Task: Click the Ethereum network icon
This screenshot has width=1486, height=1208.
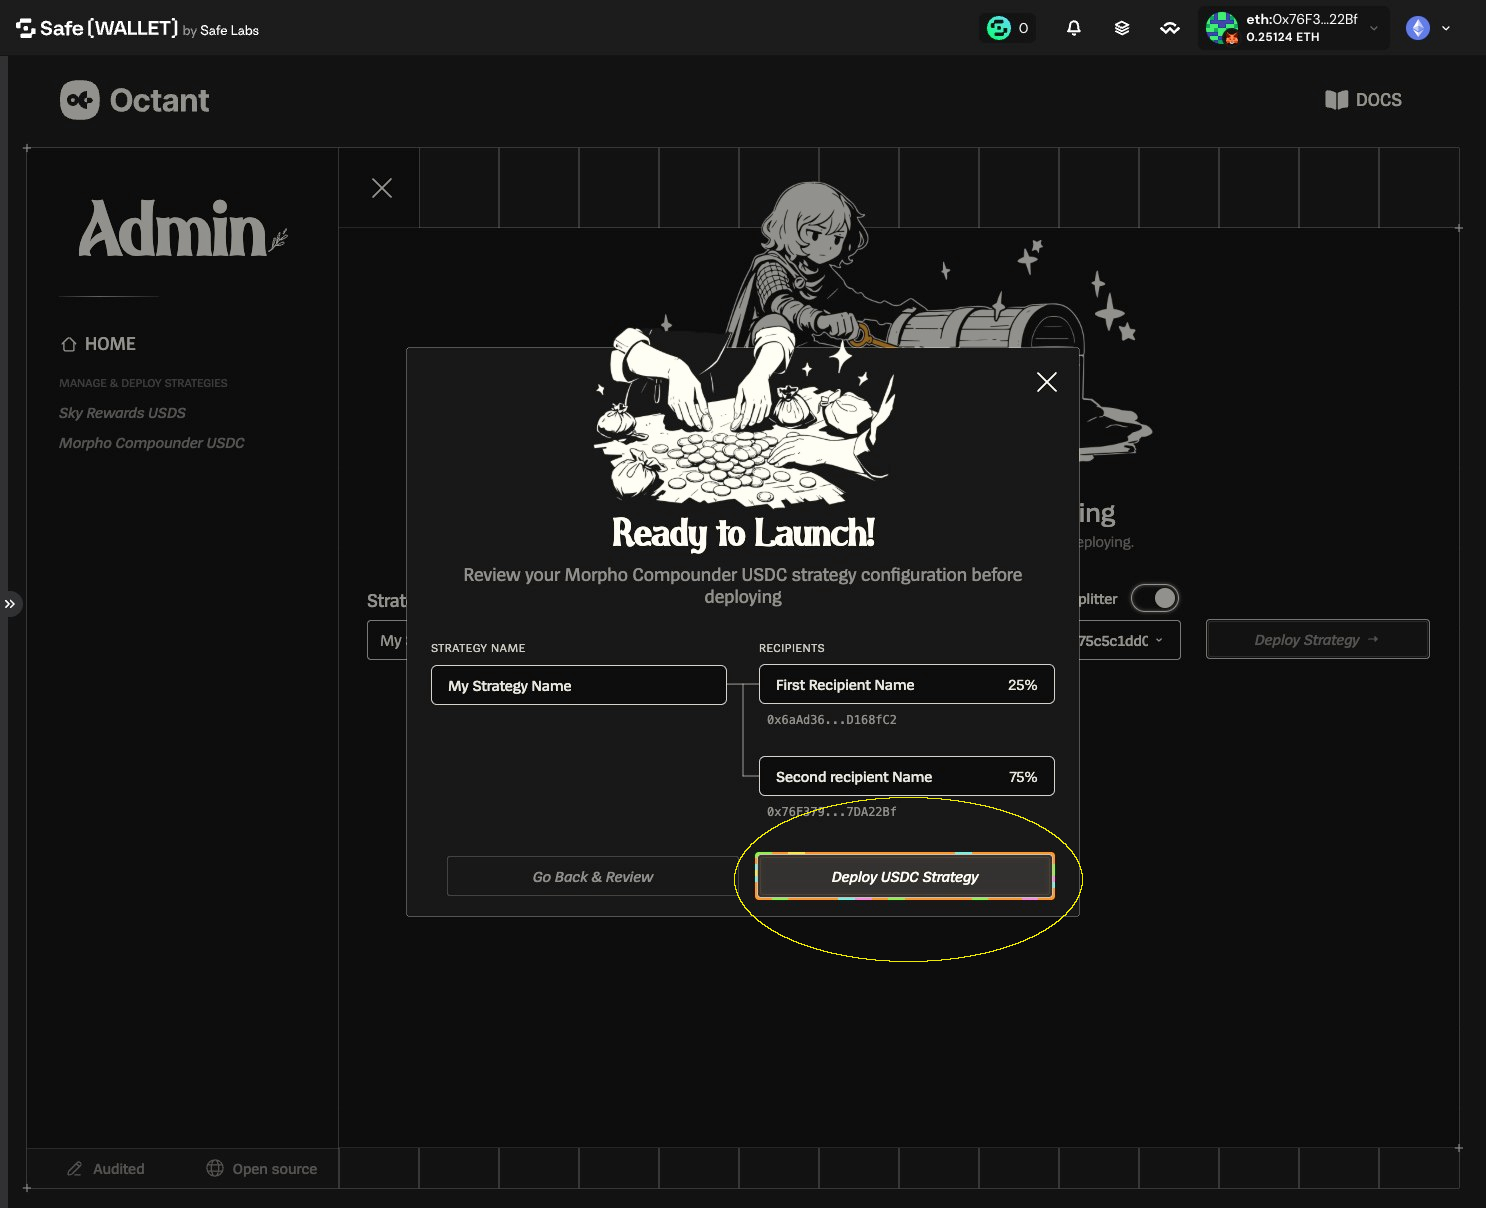Action: [x=1418, y=28]
